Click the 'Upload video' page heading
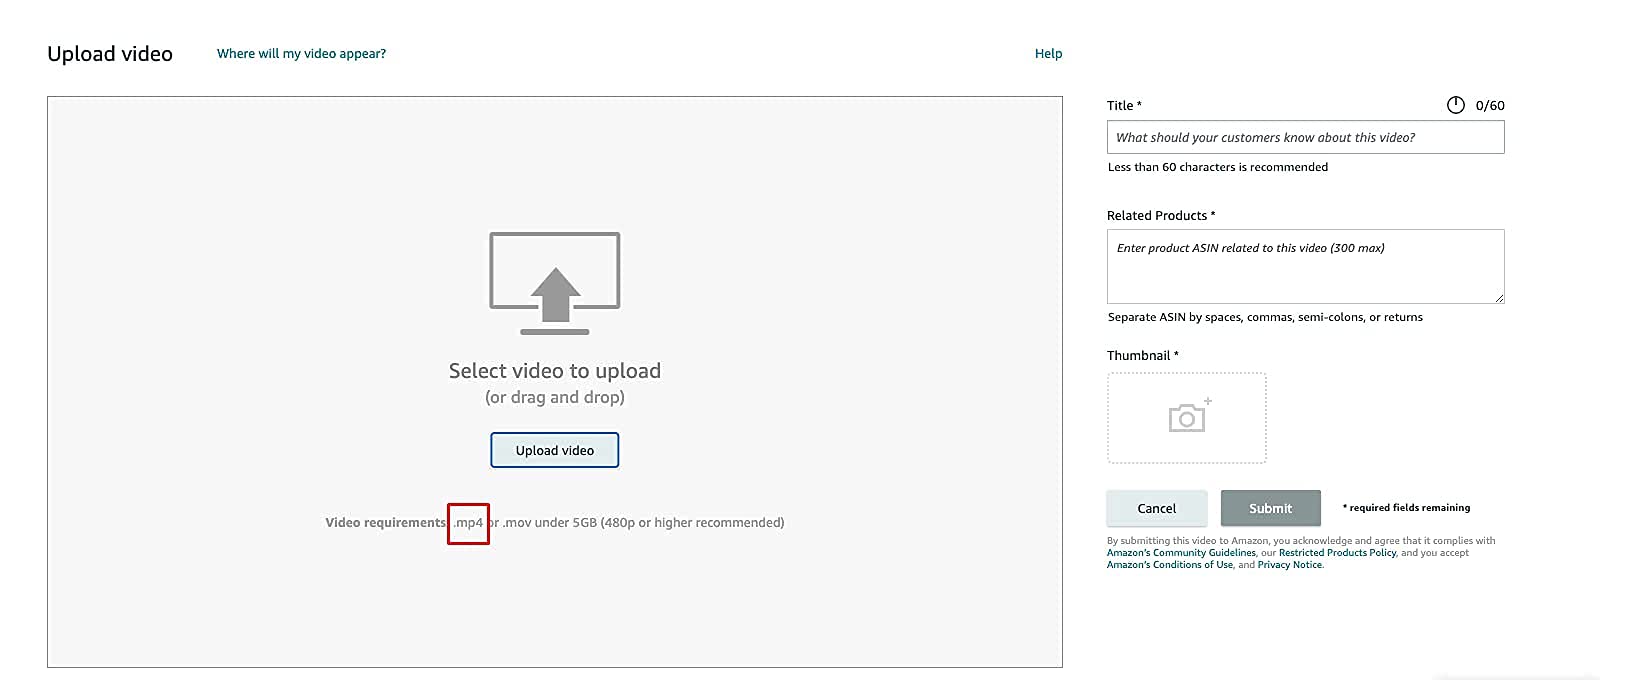This screenshot has width=1650, height=680. (x=110, y=54)
